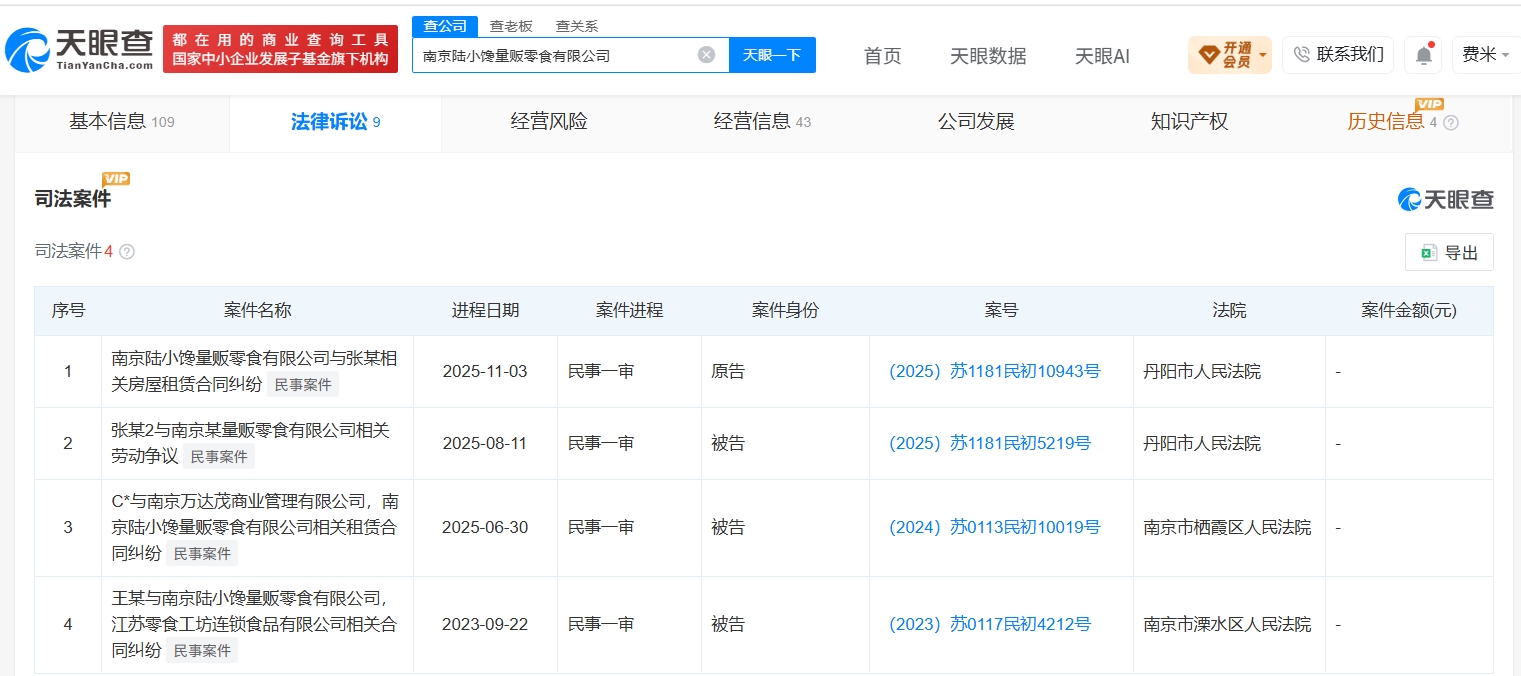This screenshot has height=676, width=1521.
Task: Click case name starting with 王某与南京陆小馋量贩零食有限公司
Action: (x=254, y=624)
